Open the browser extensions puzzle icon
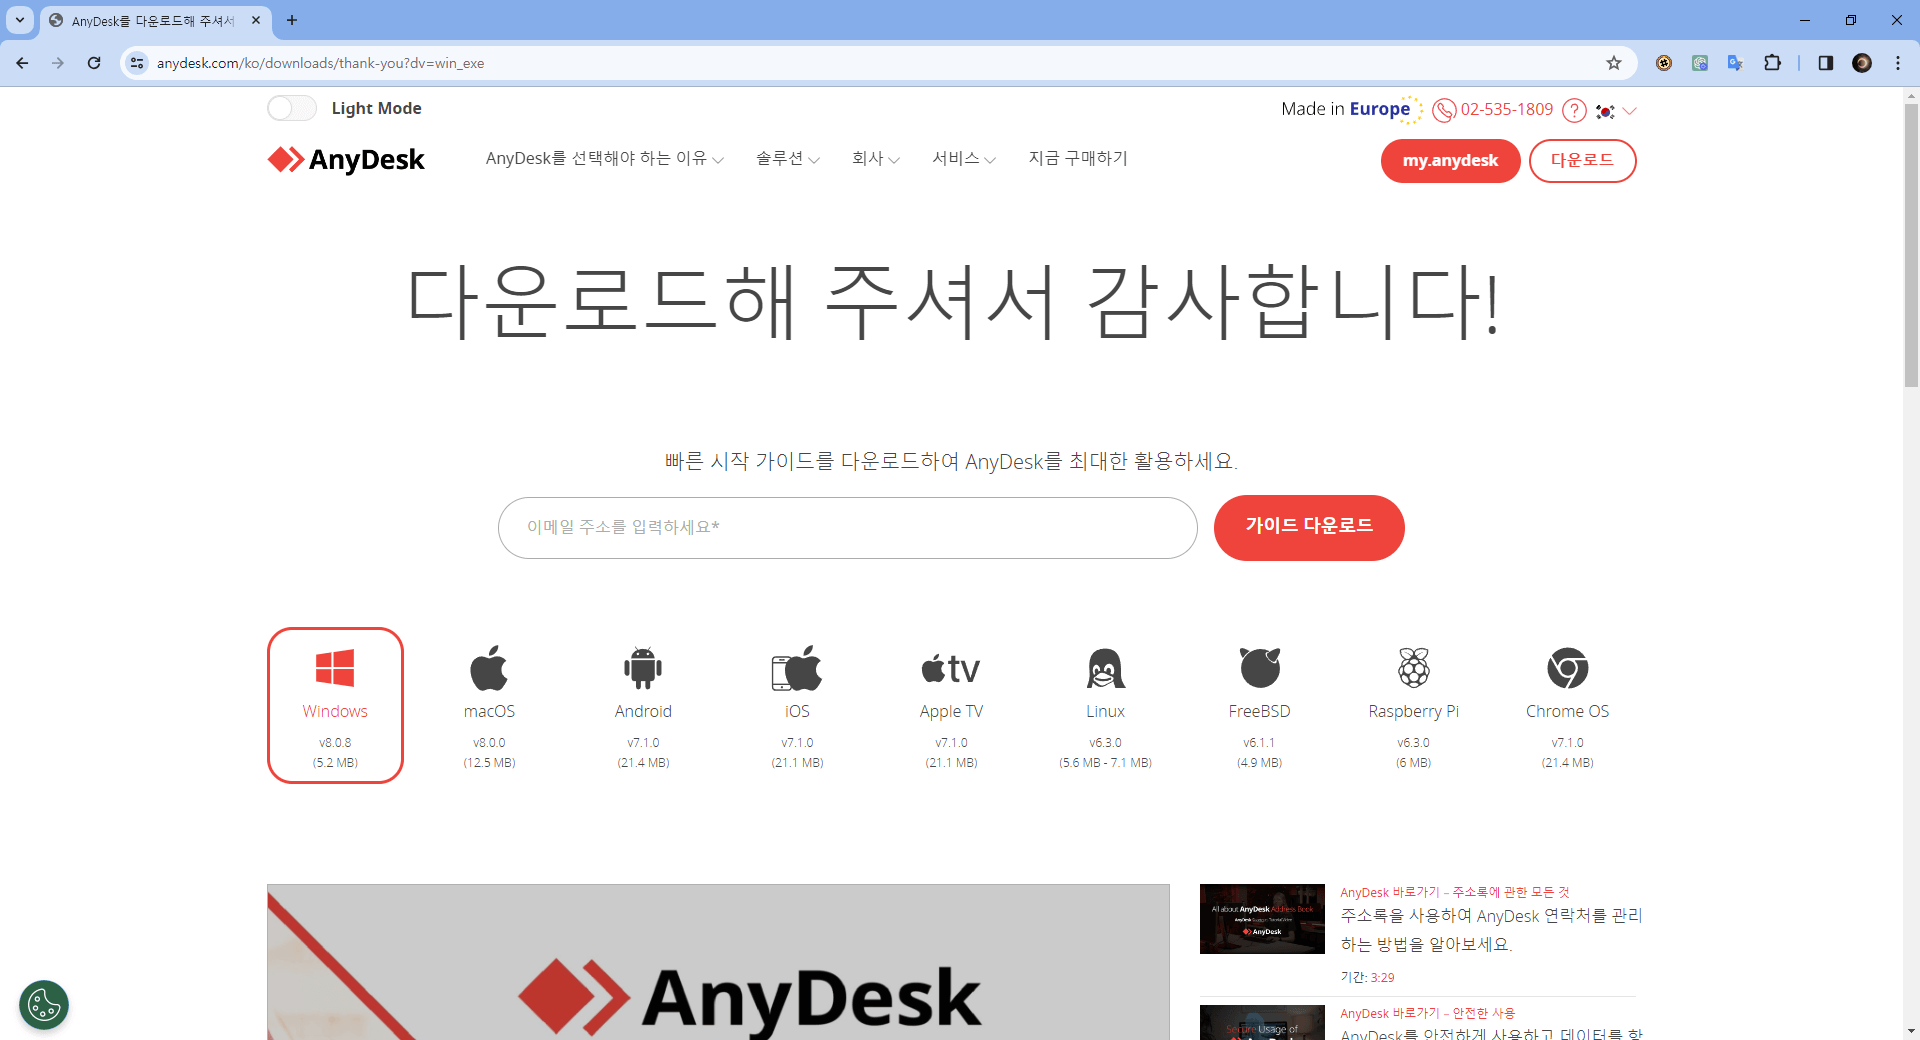This screenshot has height=1040, width=1920. coord(1772,63)
